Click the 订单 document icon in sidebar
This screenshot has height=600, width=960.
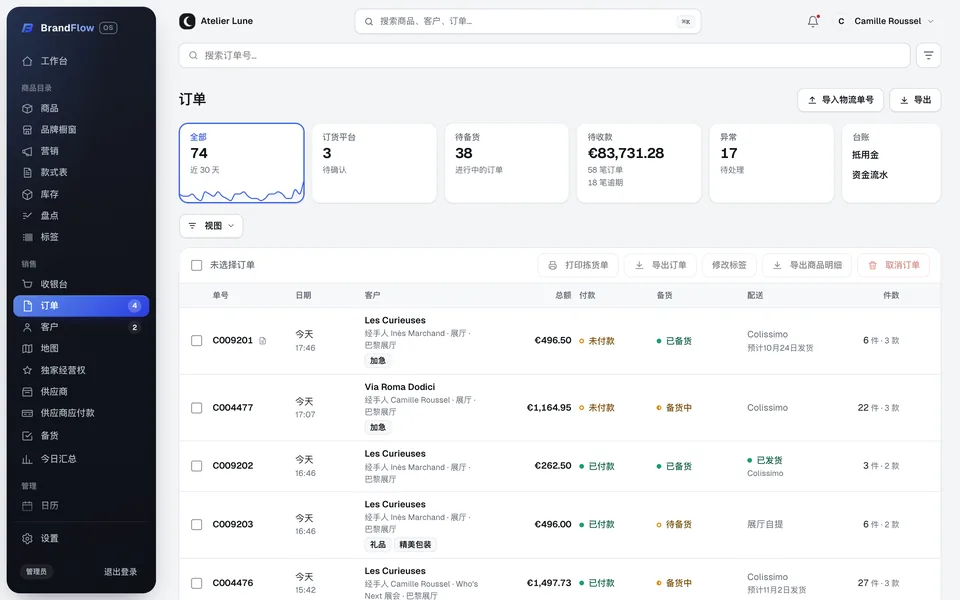(x=27, y=306)
